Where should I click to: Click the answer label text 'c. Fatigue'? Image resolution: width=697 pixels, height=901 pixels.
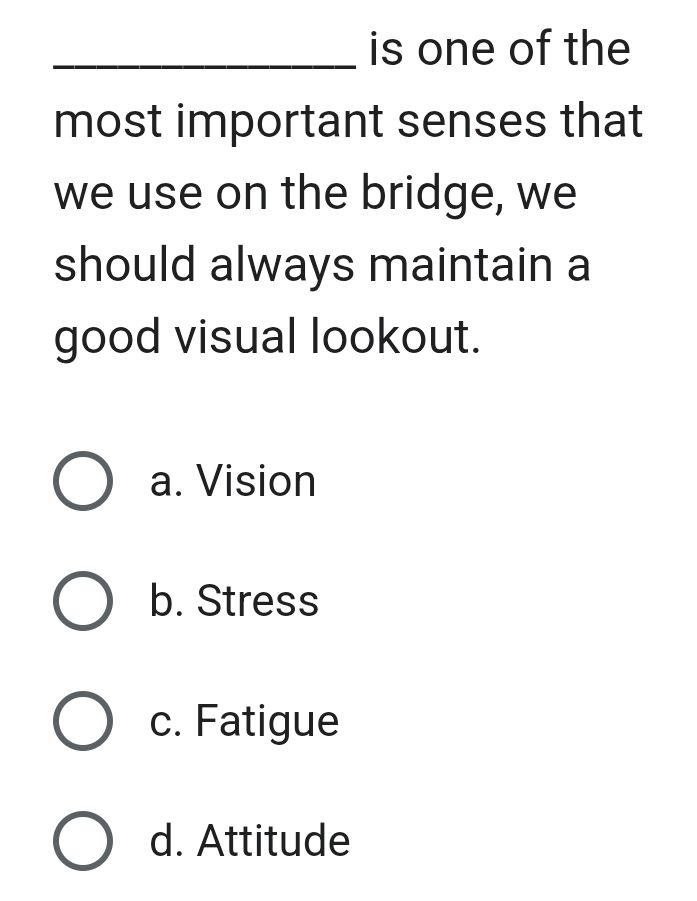tap(244, 720)
